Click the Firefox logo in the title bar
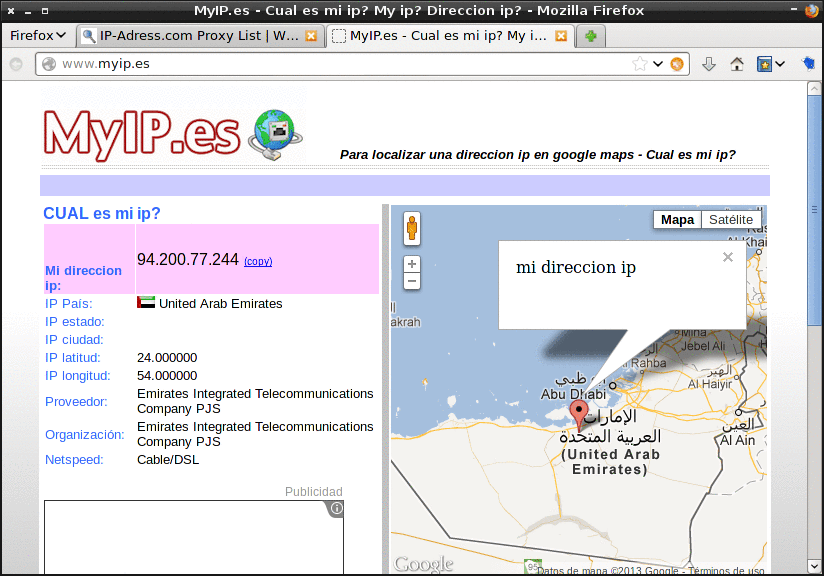This screenshot has width=824, height=576. 812,10
